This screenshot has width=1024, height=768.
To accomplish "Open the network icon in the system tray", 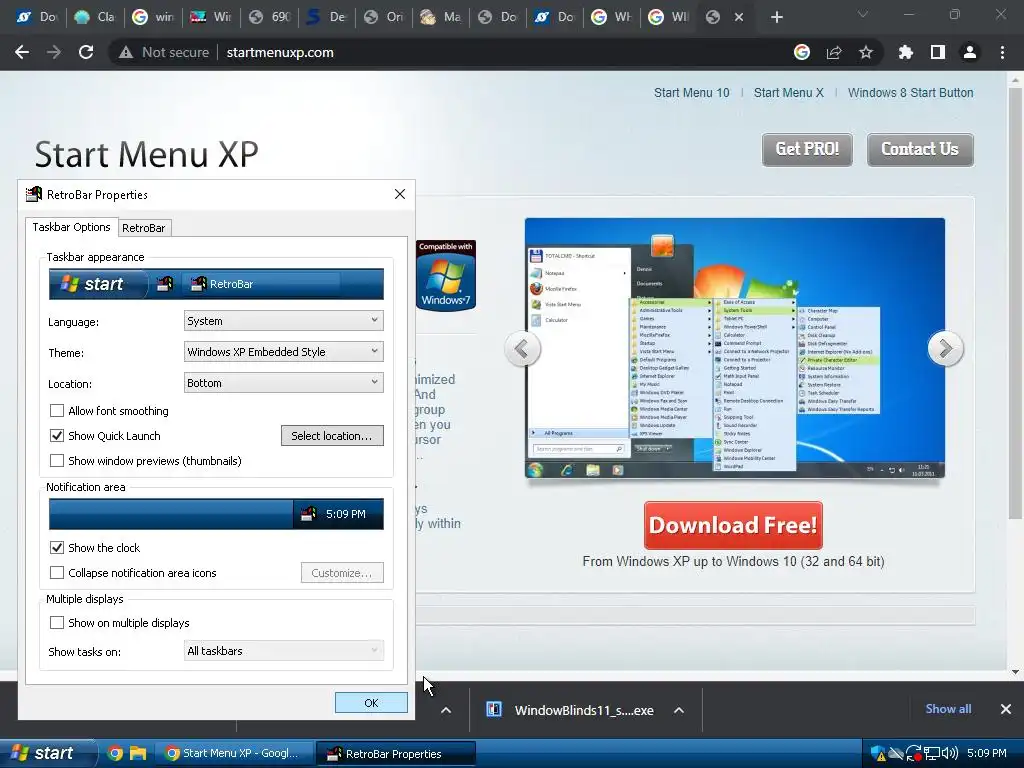I will pyautogui.click(x=931, y=754).
